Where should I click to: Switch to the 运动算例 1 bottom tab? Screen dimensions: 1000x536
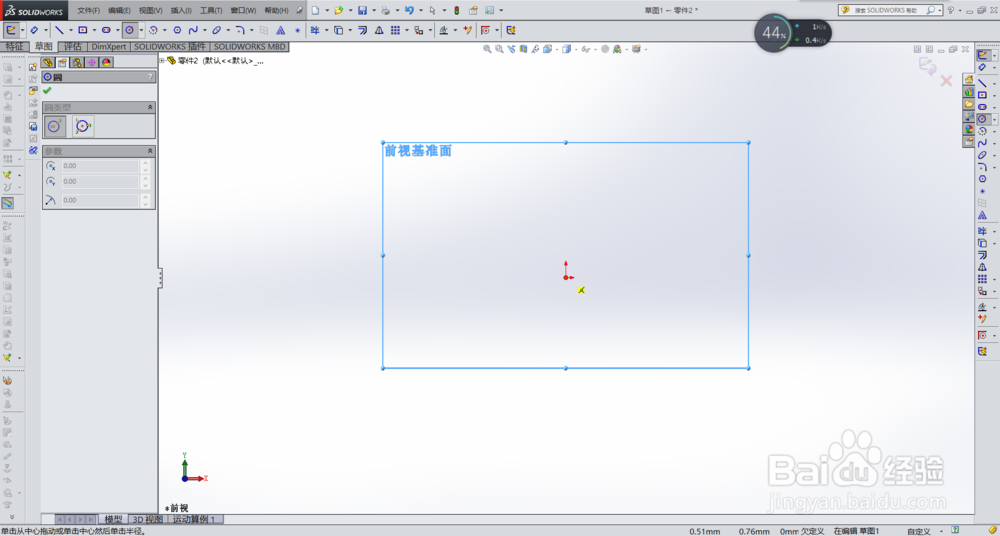click(x=194, y=519)
